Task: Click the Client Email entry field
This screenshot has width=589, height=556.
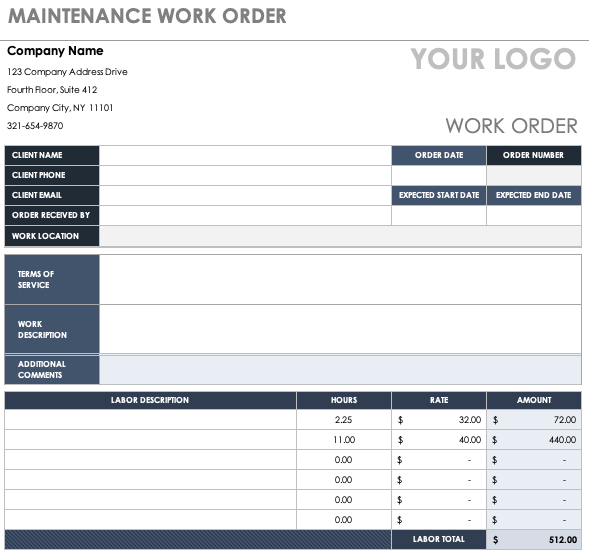Action: (x=245, y=195)
